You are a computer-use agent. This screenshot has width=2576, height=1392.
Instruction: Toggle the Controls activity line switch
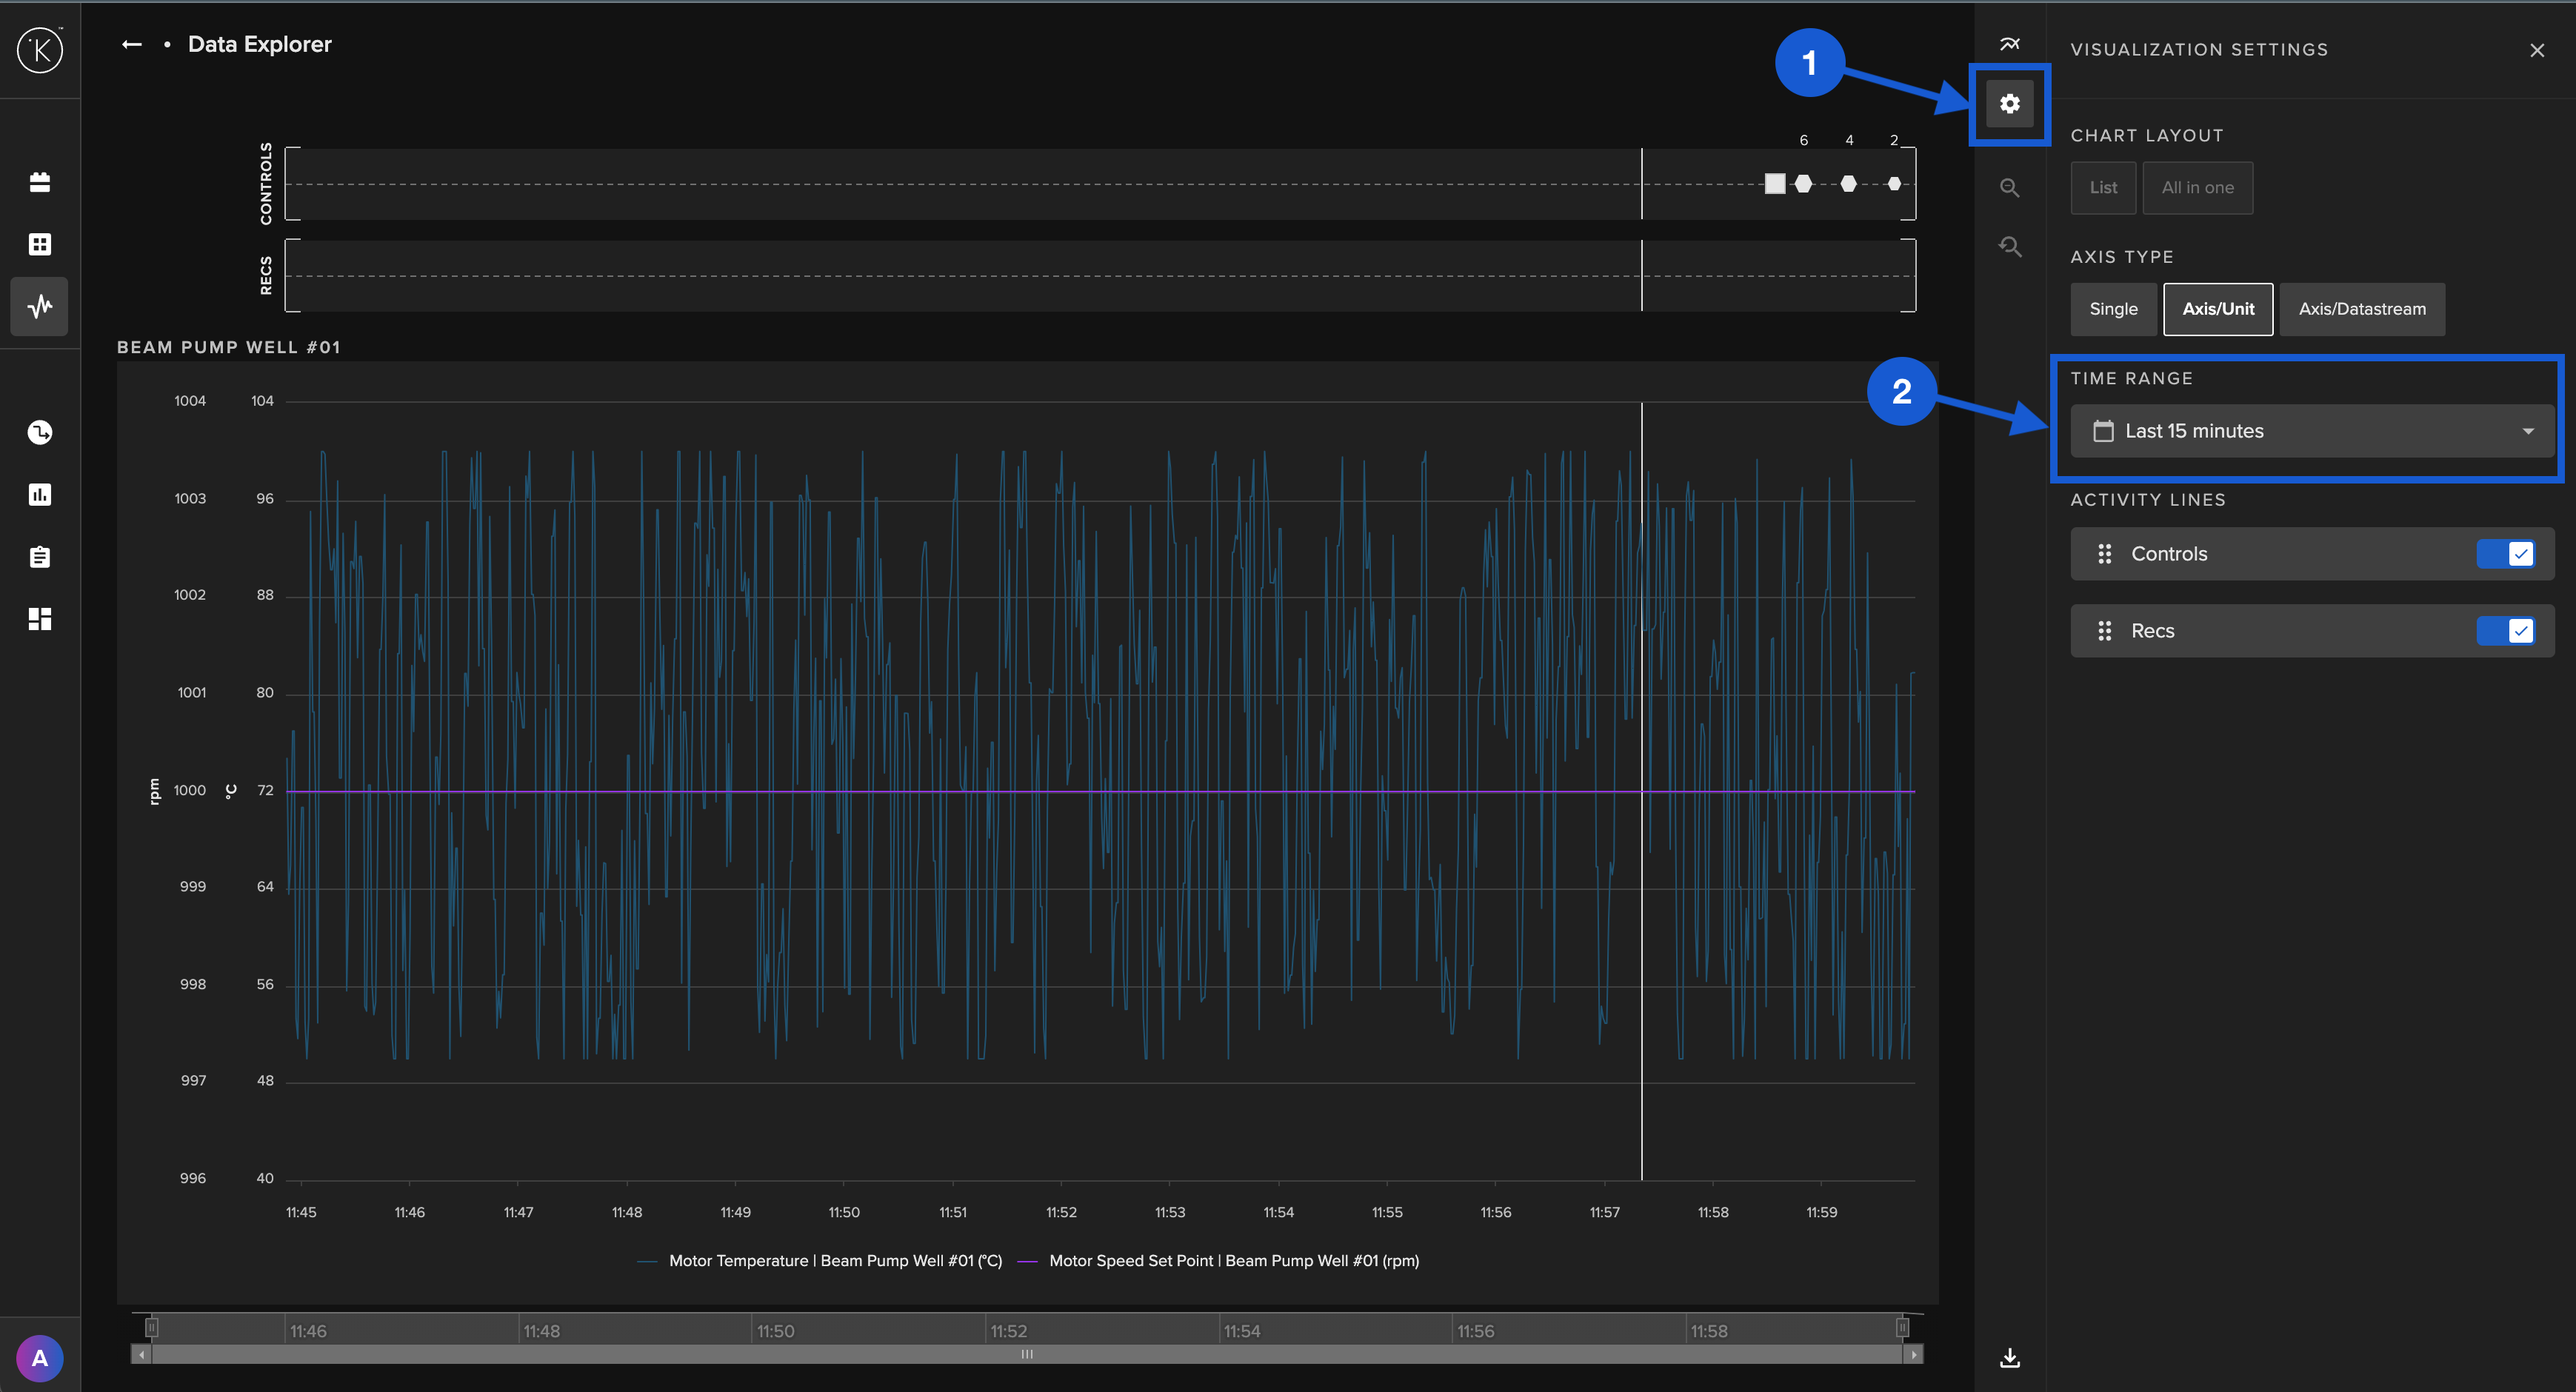[x=2505, y=554]
